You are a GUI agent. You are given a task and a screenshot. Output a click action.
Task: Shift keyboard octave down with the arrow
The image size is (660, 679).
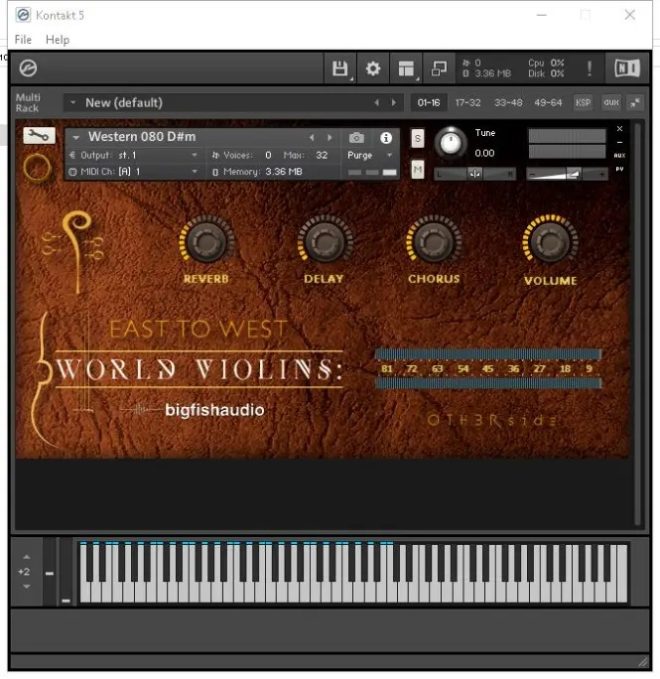tap(26, 587)
